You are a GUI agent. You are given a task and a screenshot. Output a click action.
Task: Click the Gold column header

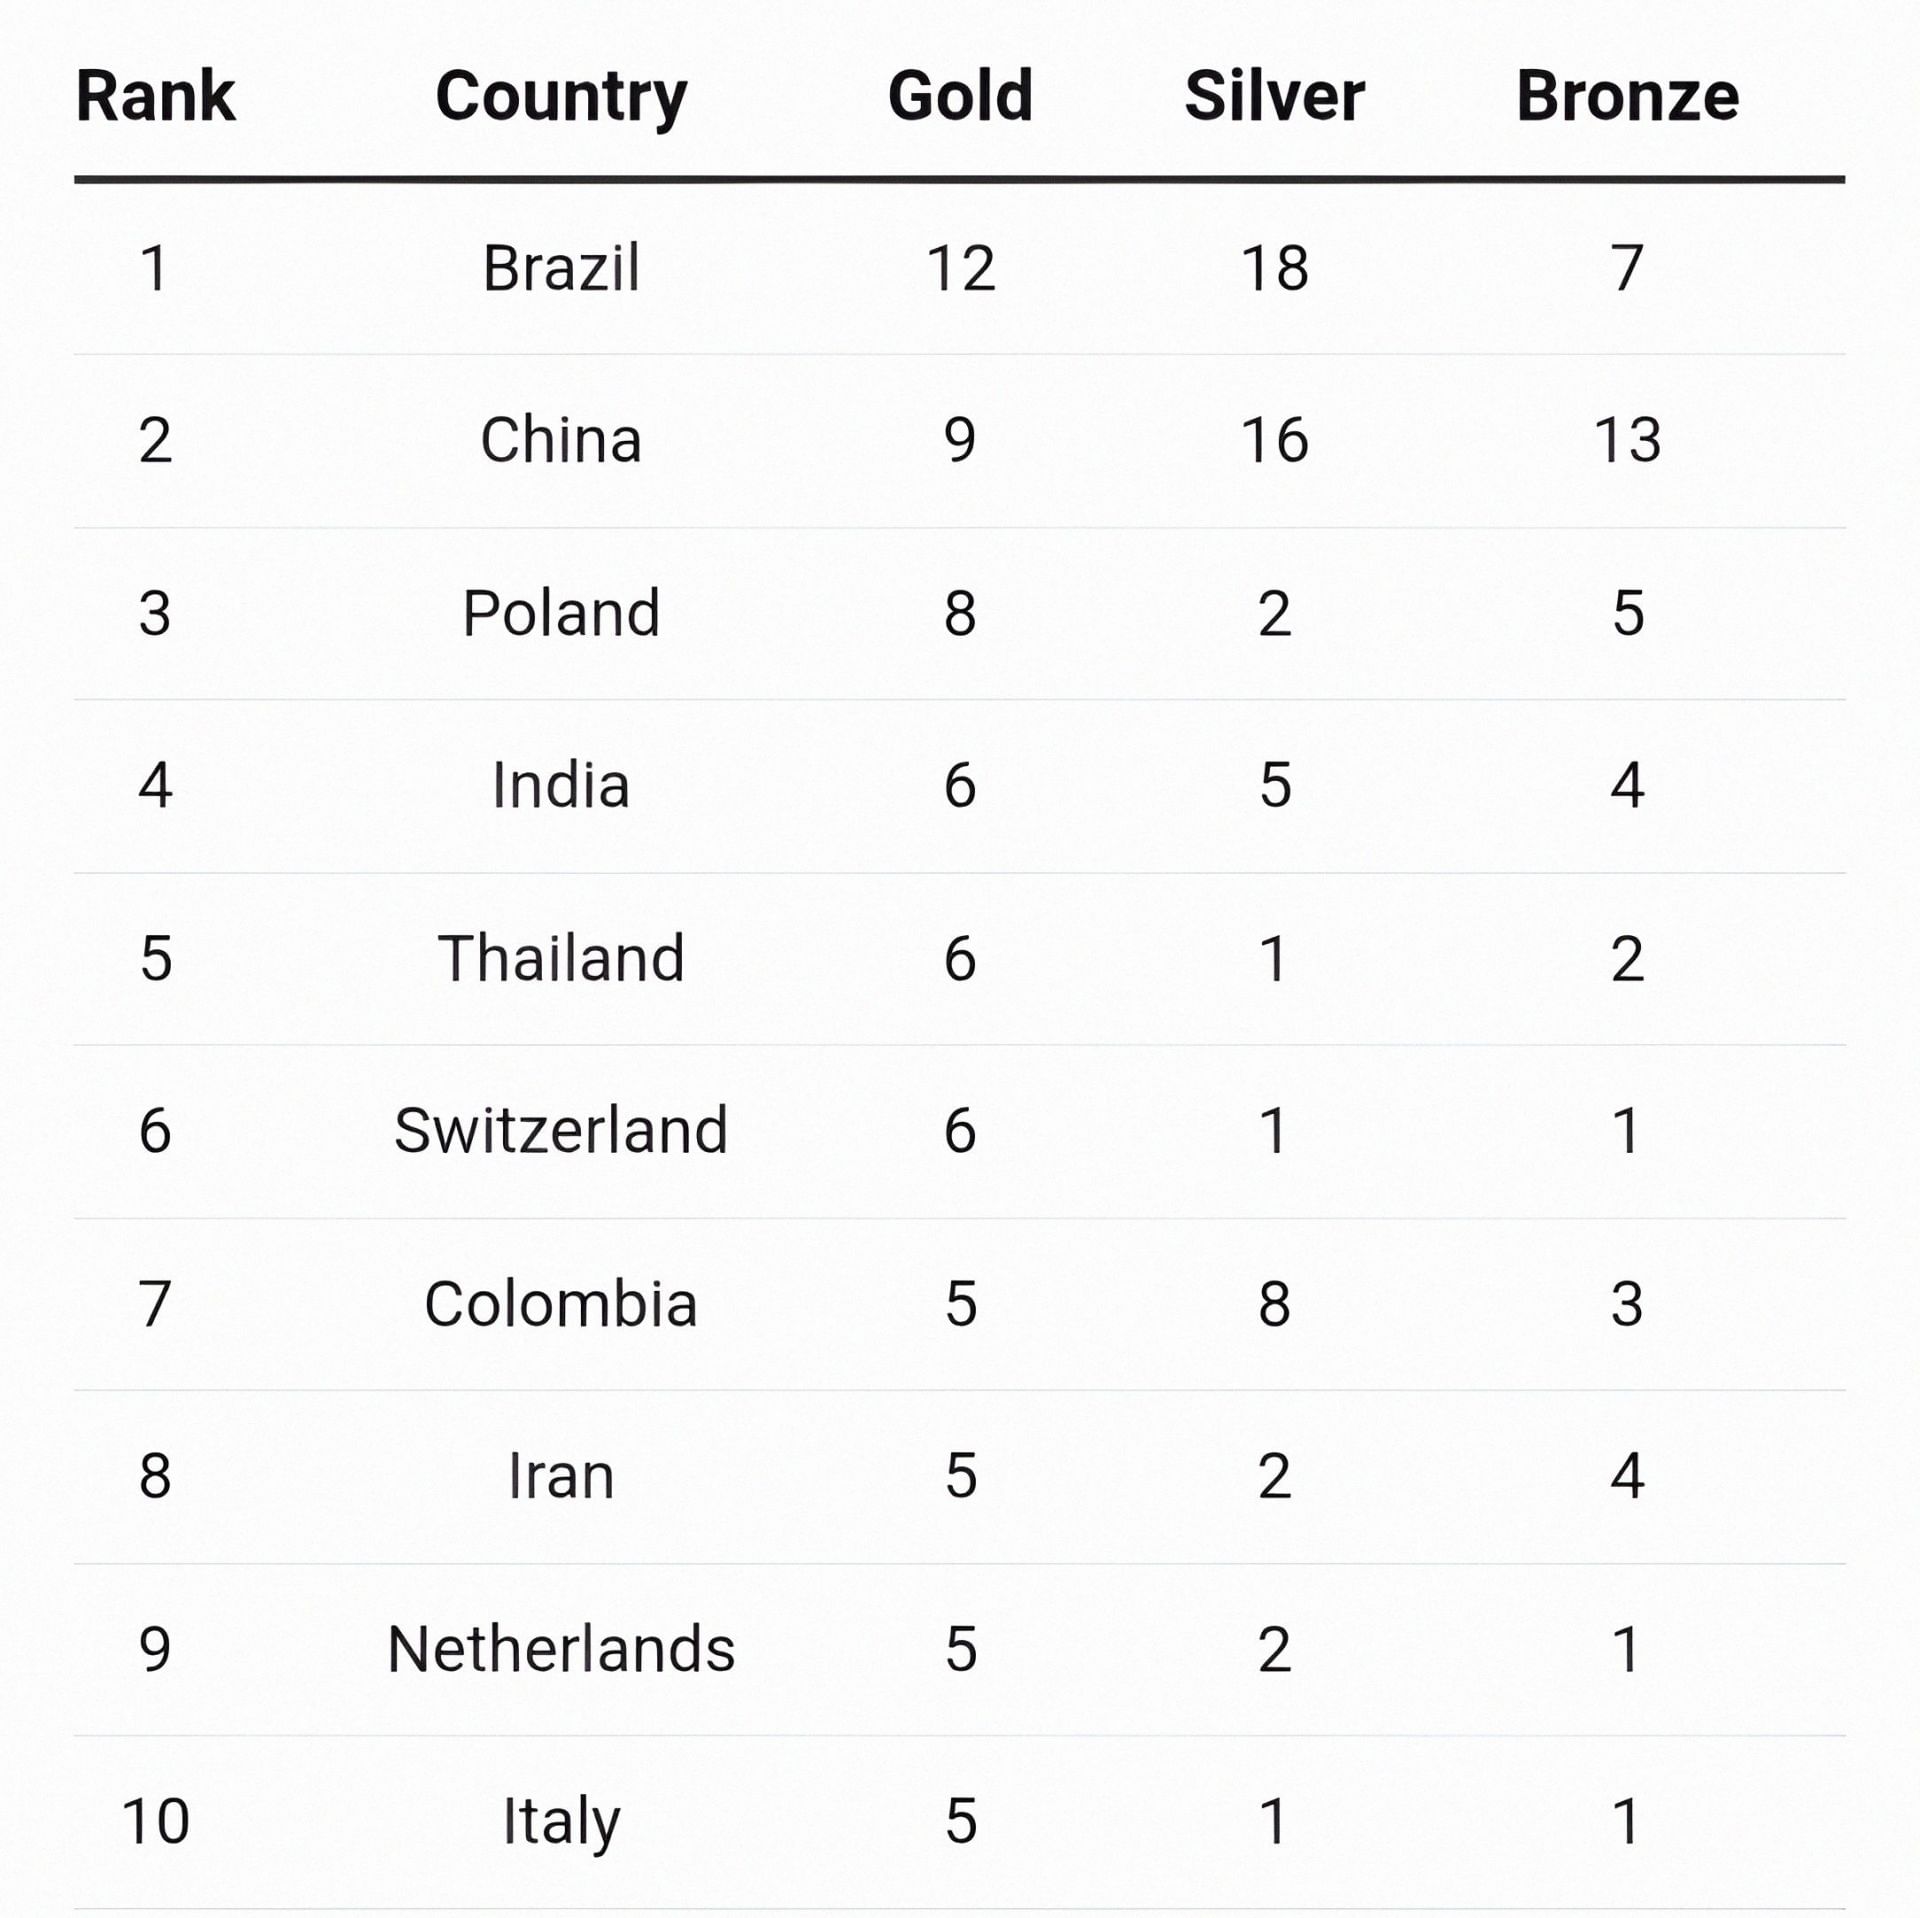[x=960, y=97]
